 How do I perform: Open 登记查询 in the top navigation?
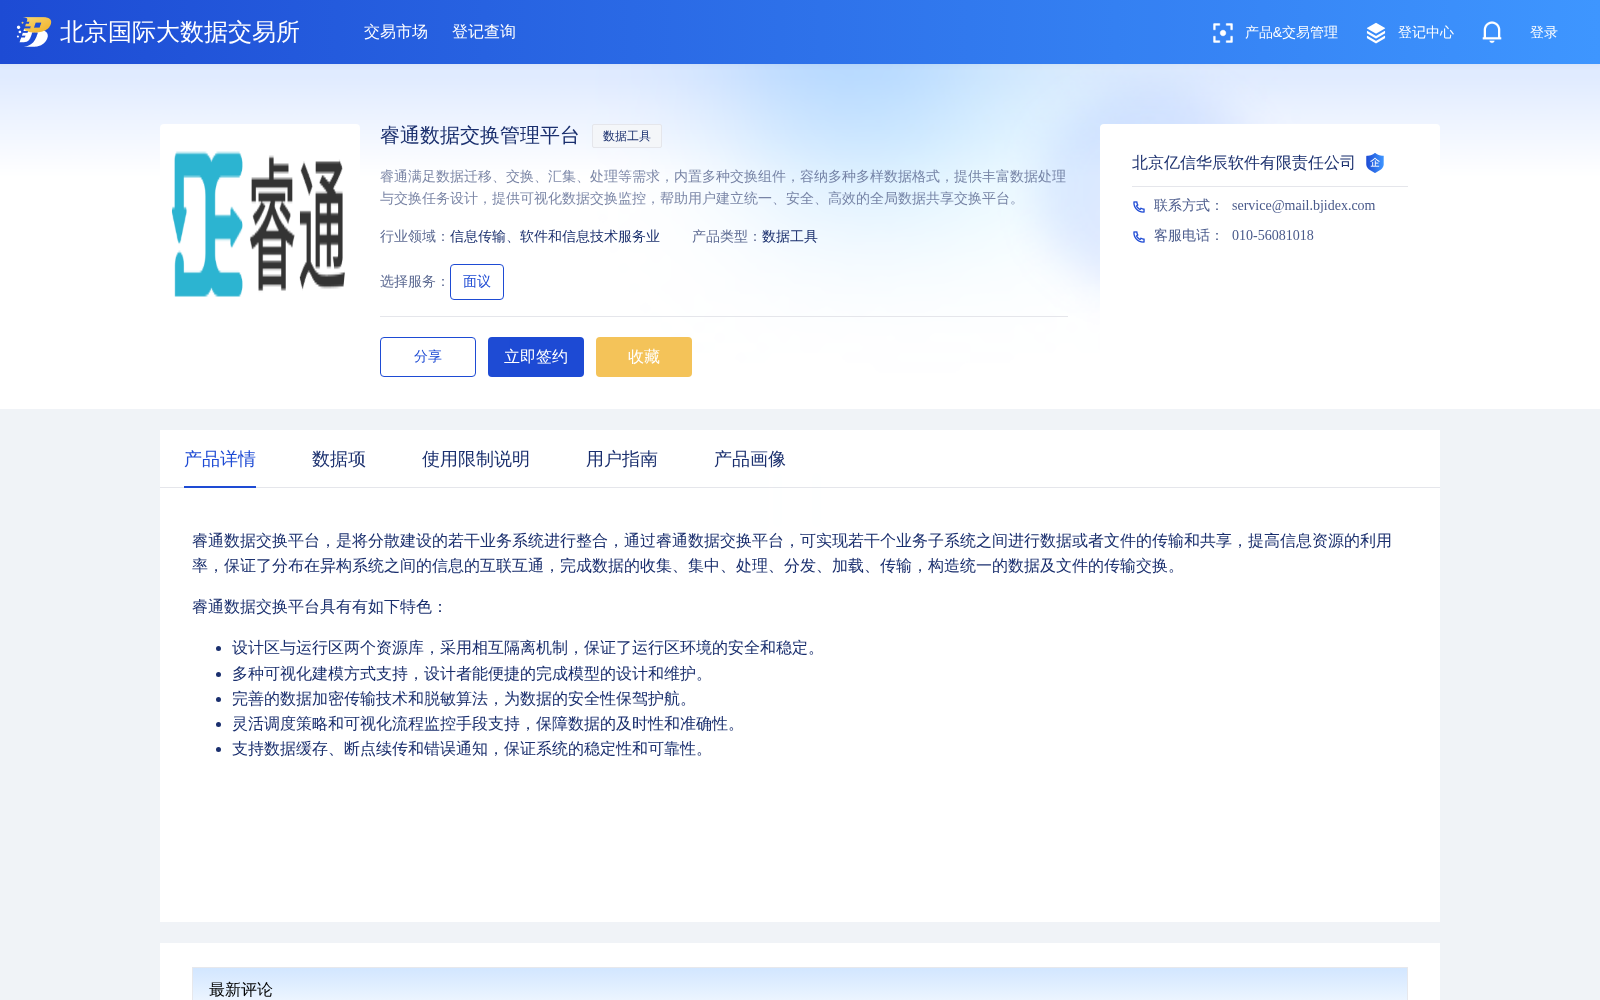coord(484,32)
